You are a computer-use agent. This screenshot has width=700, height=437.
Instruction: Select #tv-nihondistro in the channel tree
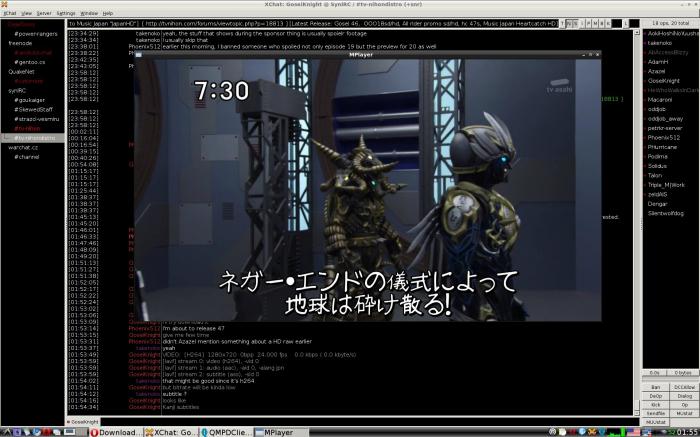pos(35,138)
